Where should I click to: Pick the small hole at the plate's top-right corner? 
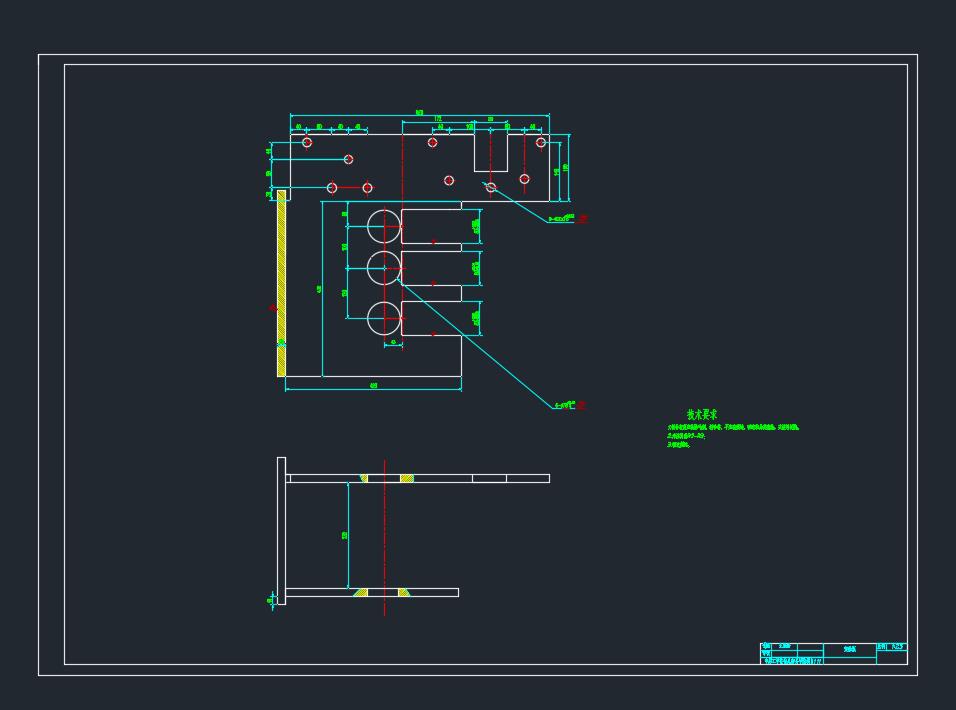(x=541, y=142)
